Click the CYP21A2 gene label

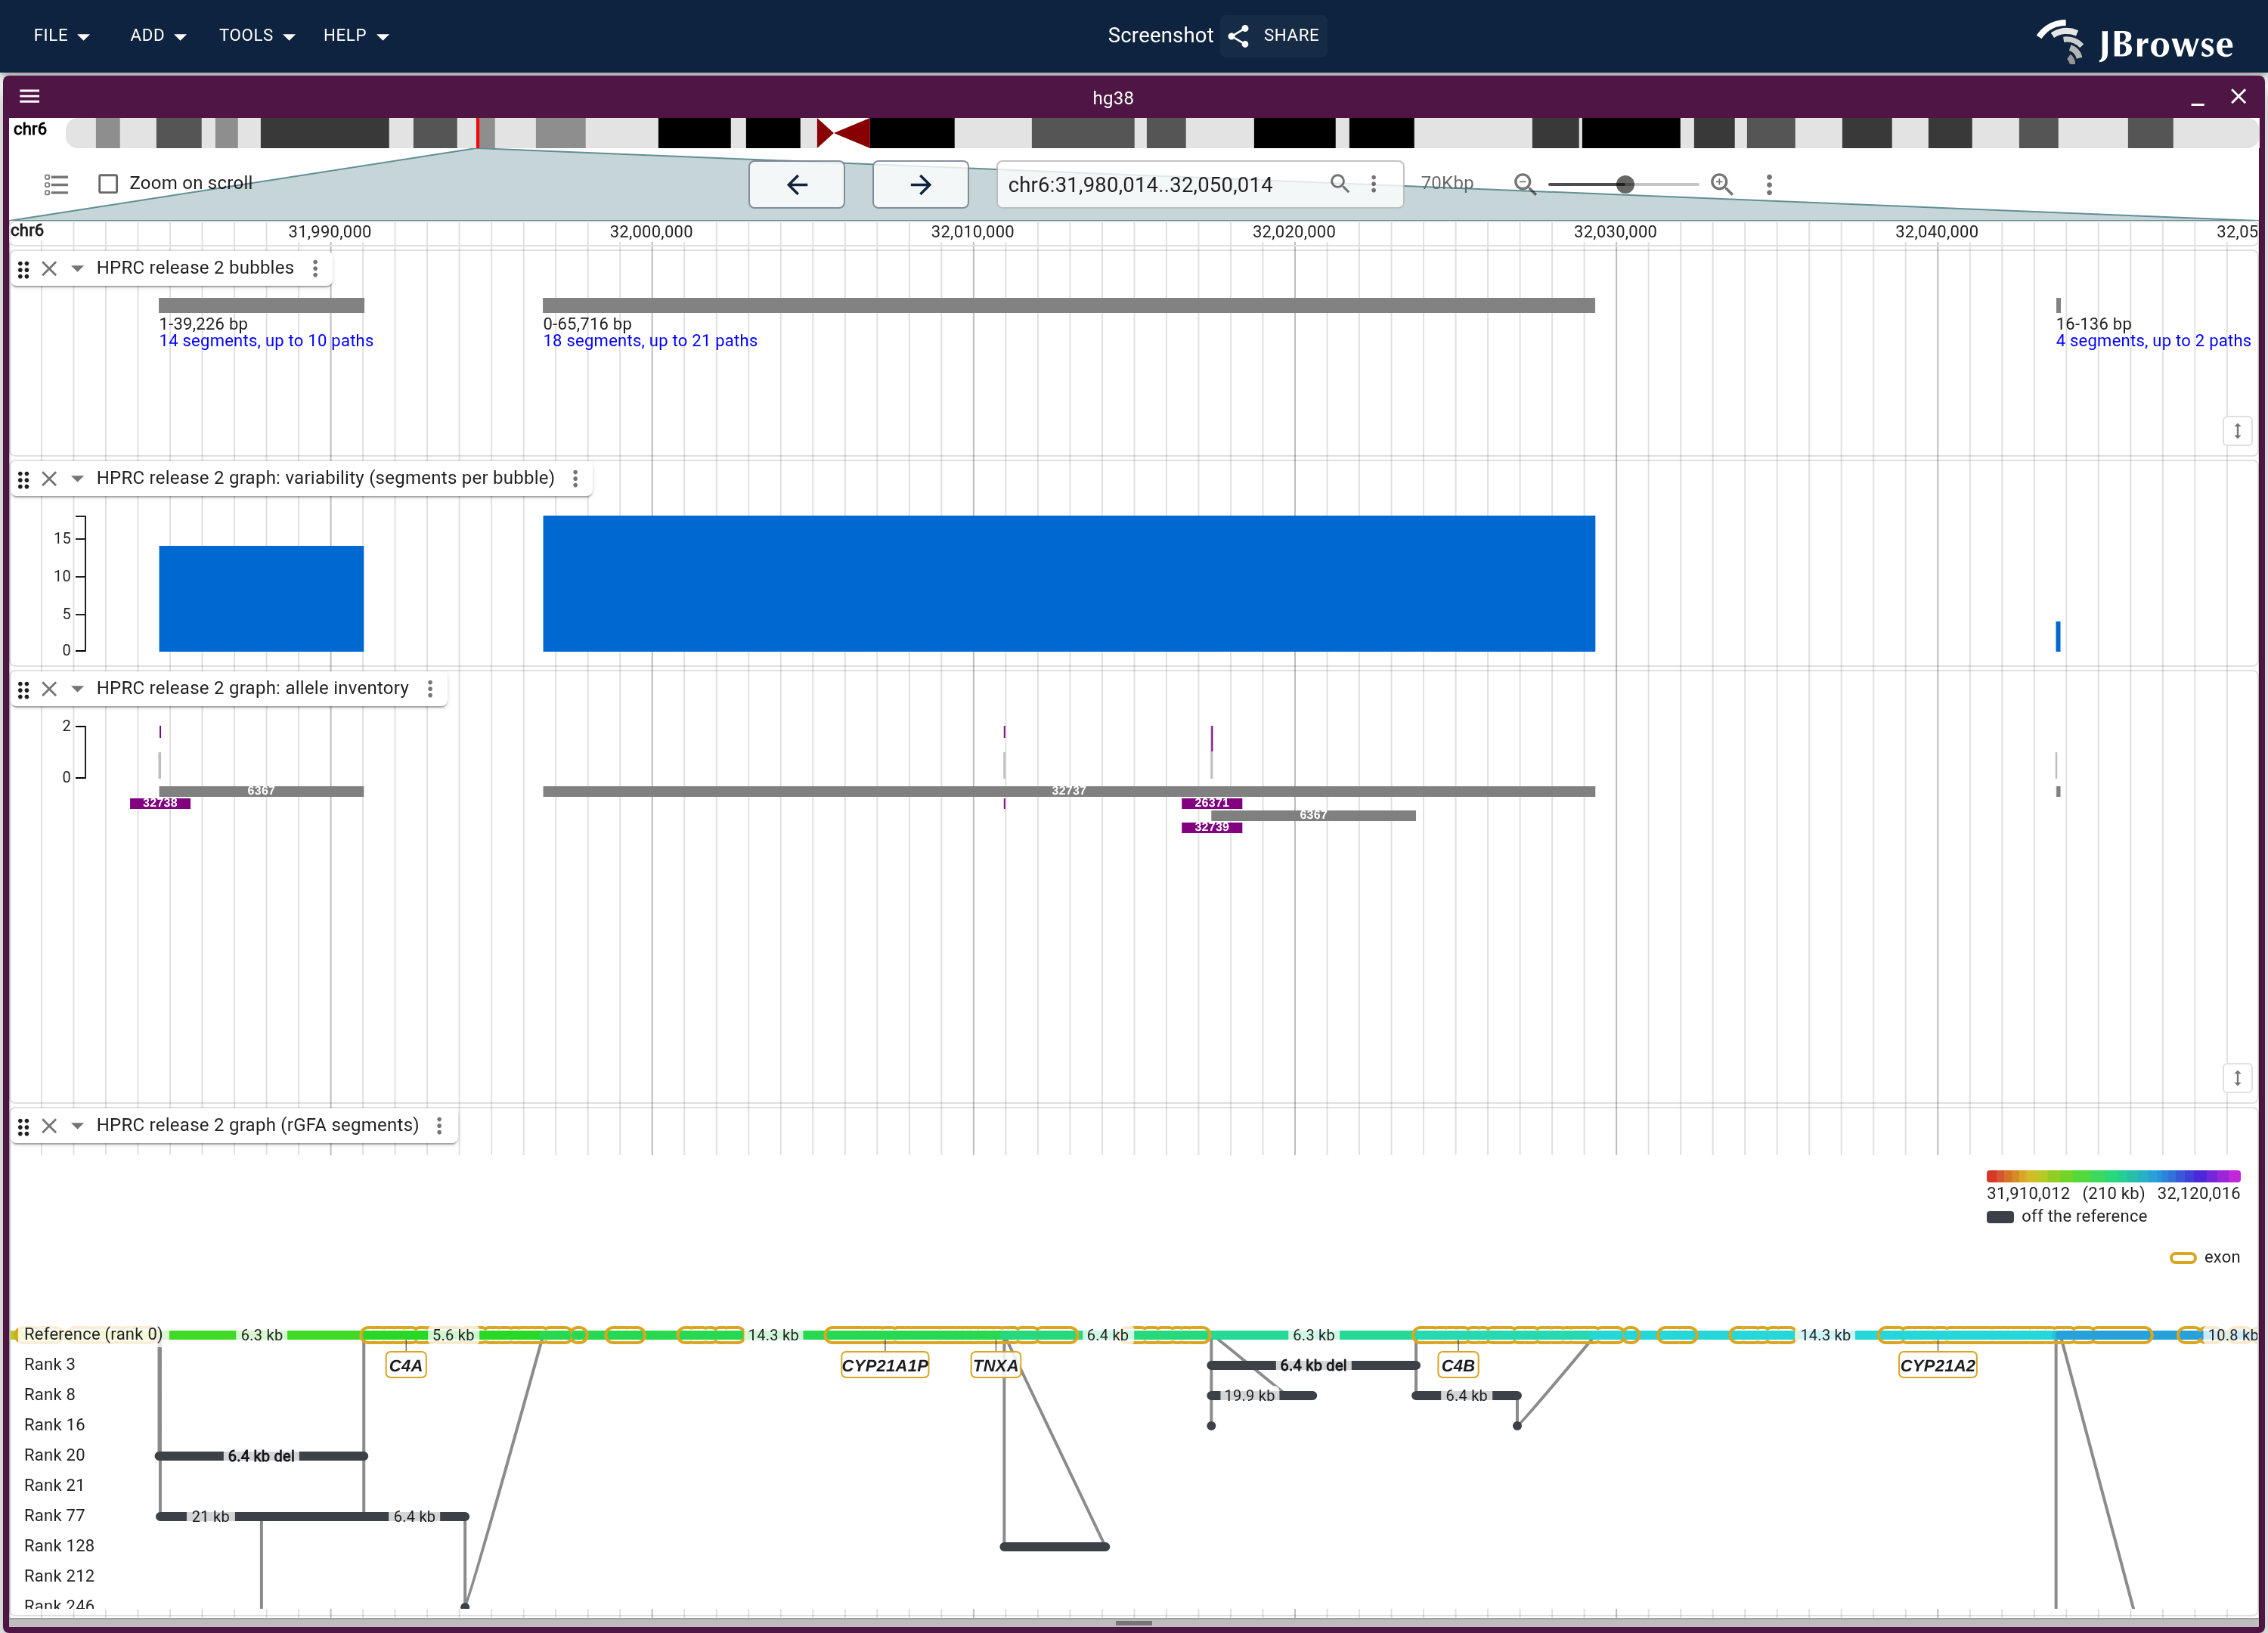pos(1937,1365)
